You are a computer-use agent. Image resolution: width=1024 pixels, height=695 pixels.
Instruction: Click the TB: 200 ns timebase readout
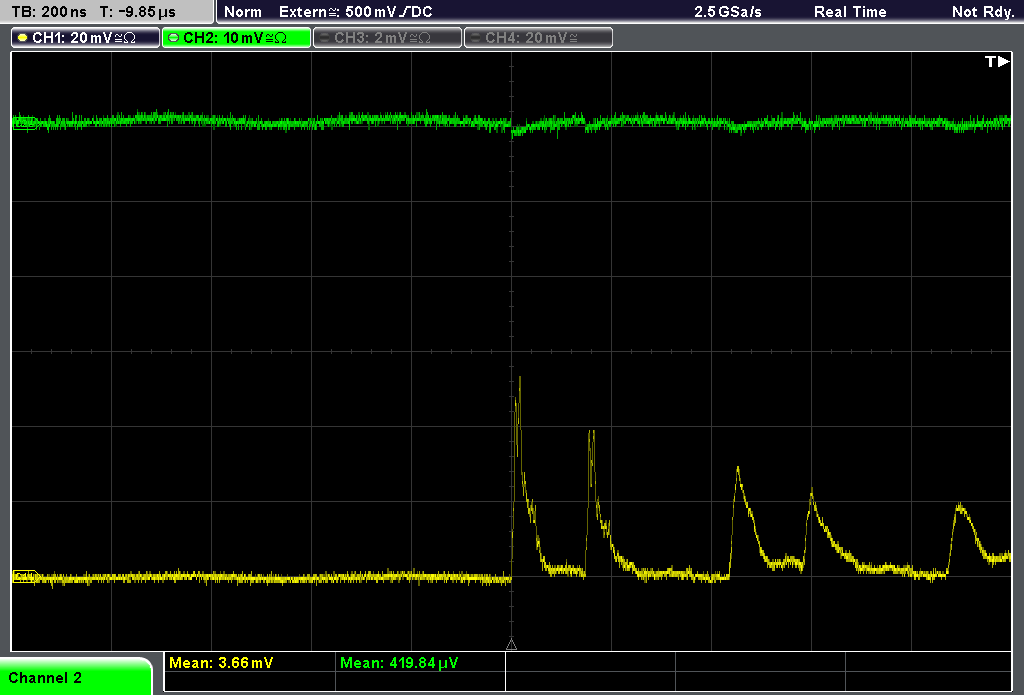point(49,12)
